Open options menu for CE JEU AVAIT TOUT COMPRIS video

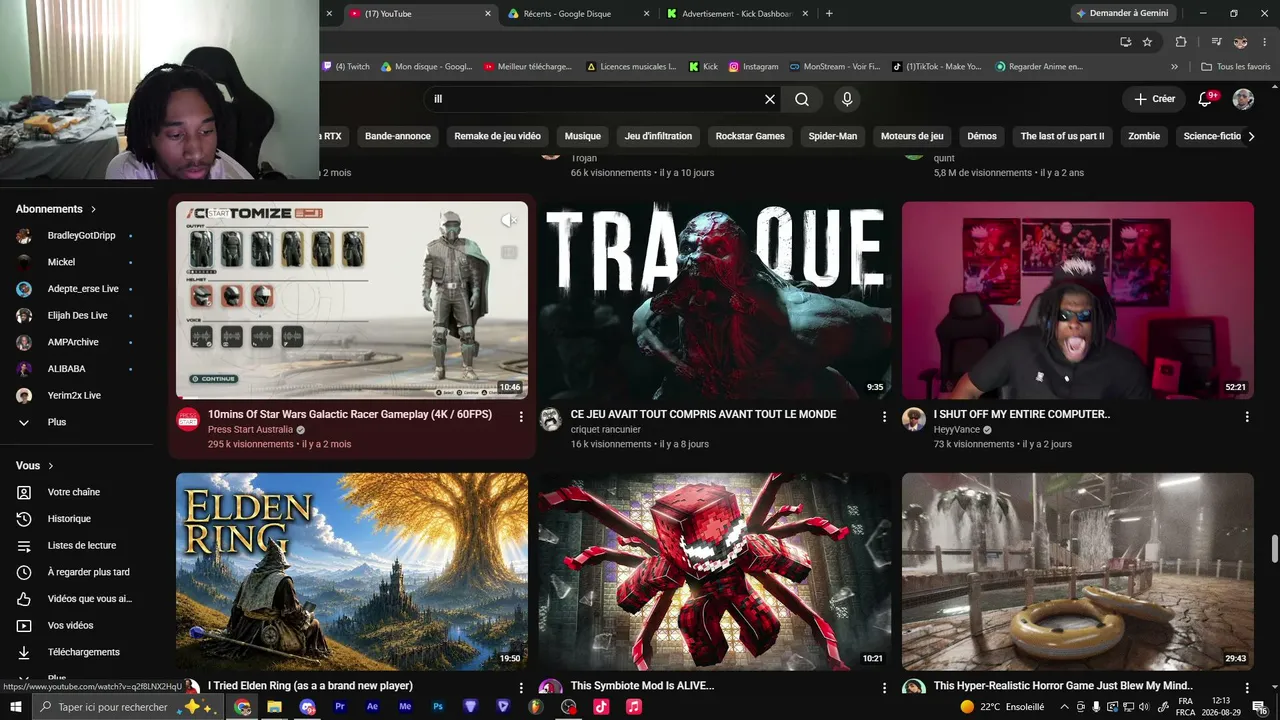884,416
